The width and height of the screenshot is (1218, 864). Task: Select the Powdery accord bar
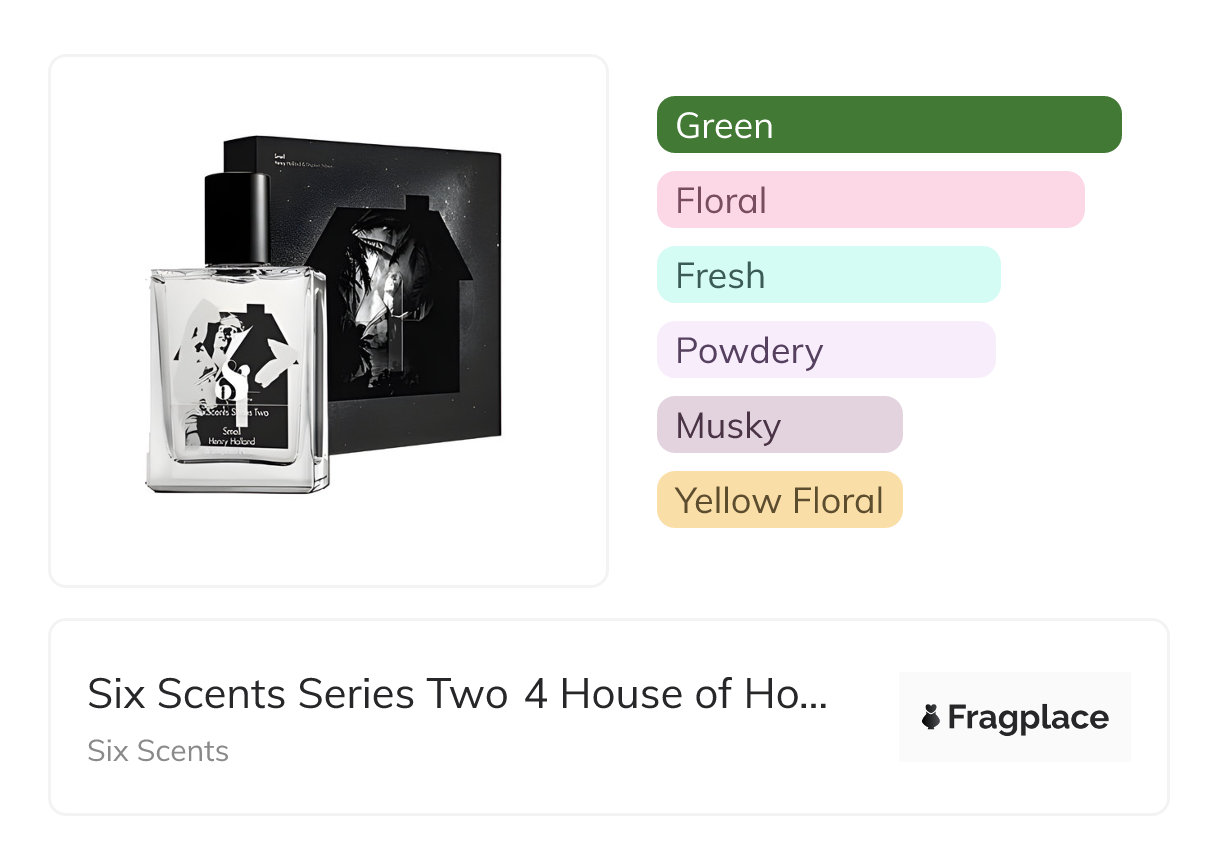pyautogui.click(x=826, y=350)
